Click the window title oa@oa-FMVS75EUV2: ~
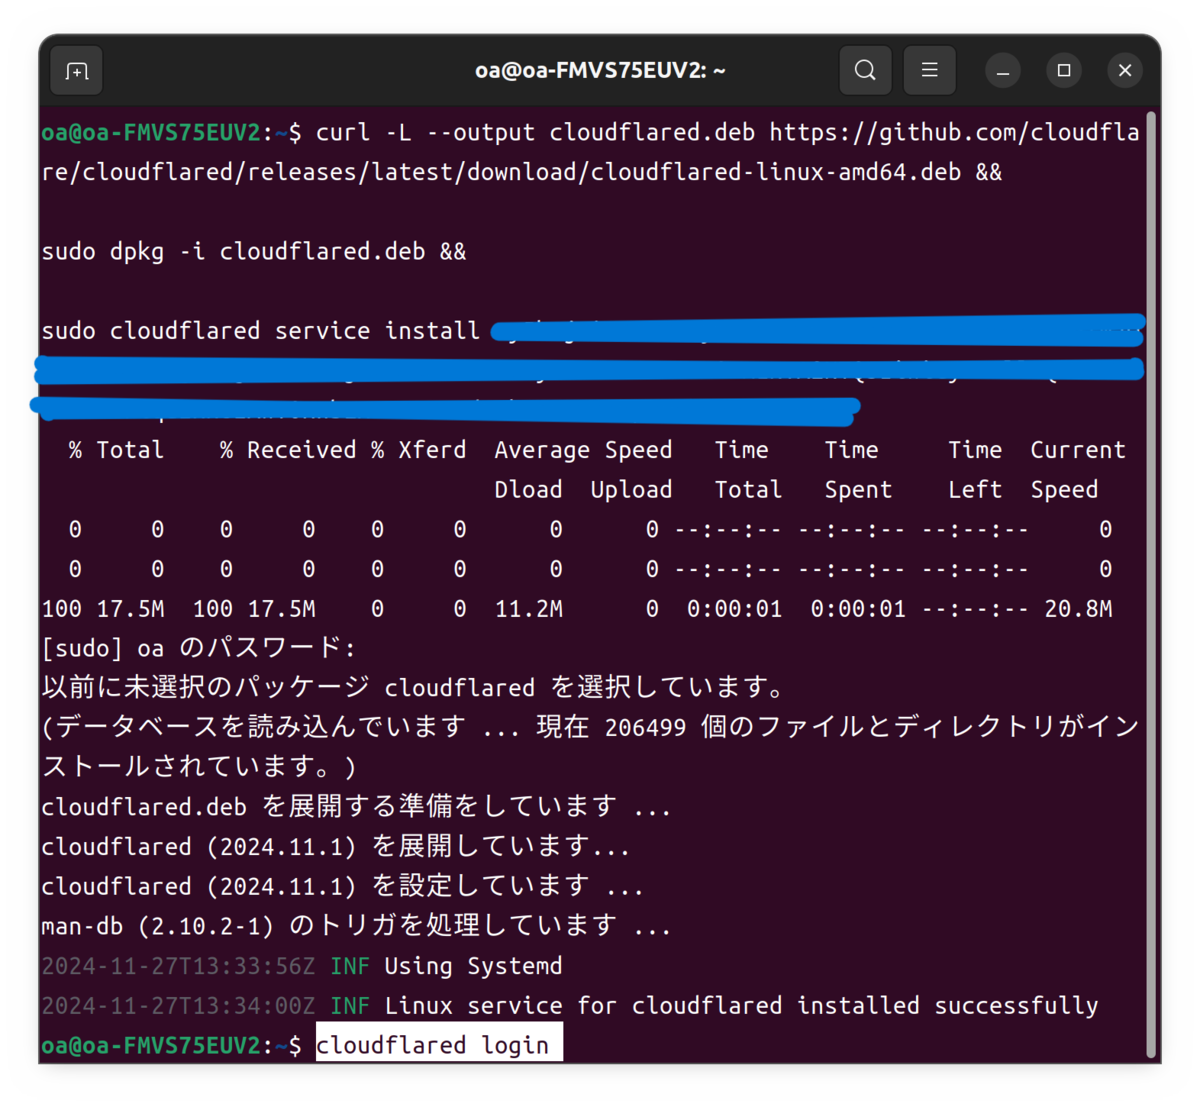 pyautogui.click(x=600, y=71)
